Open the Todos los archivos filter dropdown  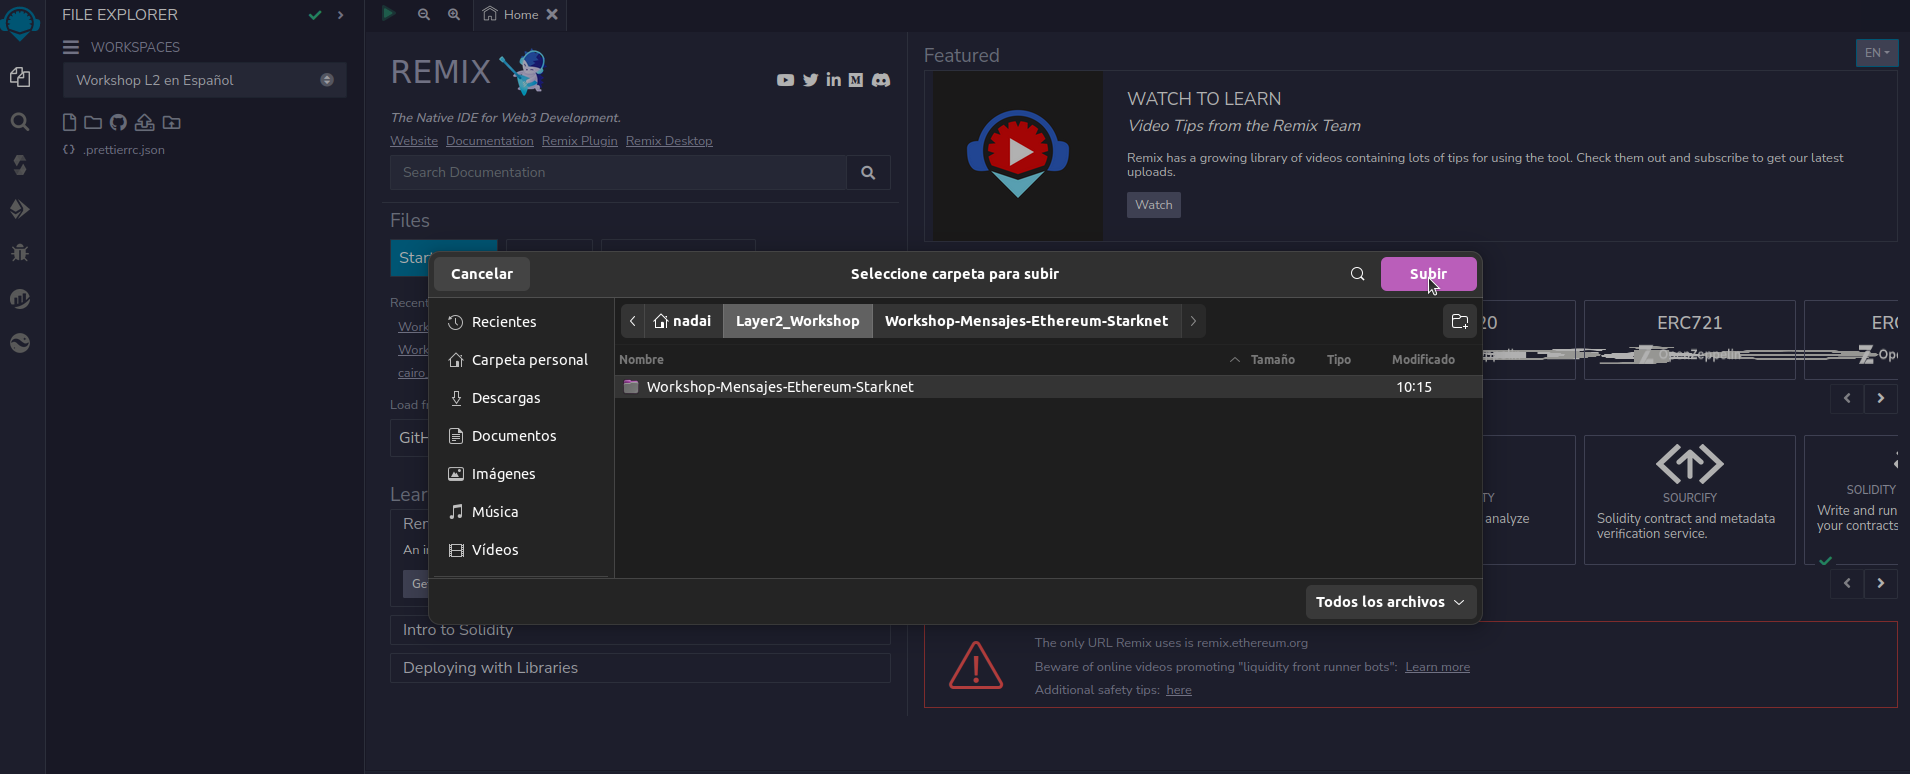tap(1391, 602)
